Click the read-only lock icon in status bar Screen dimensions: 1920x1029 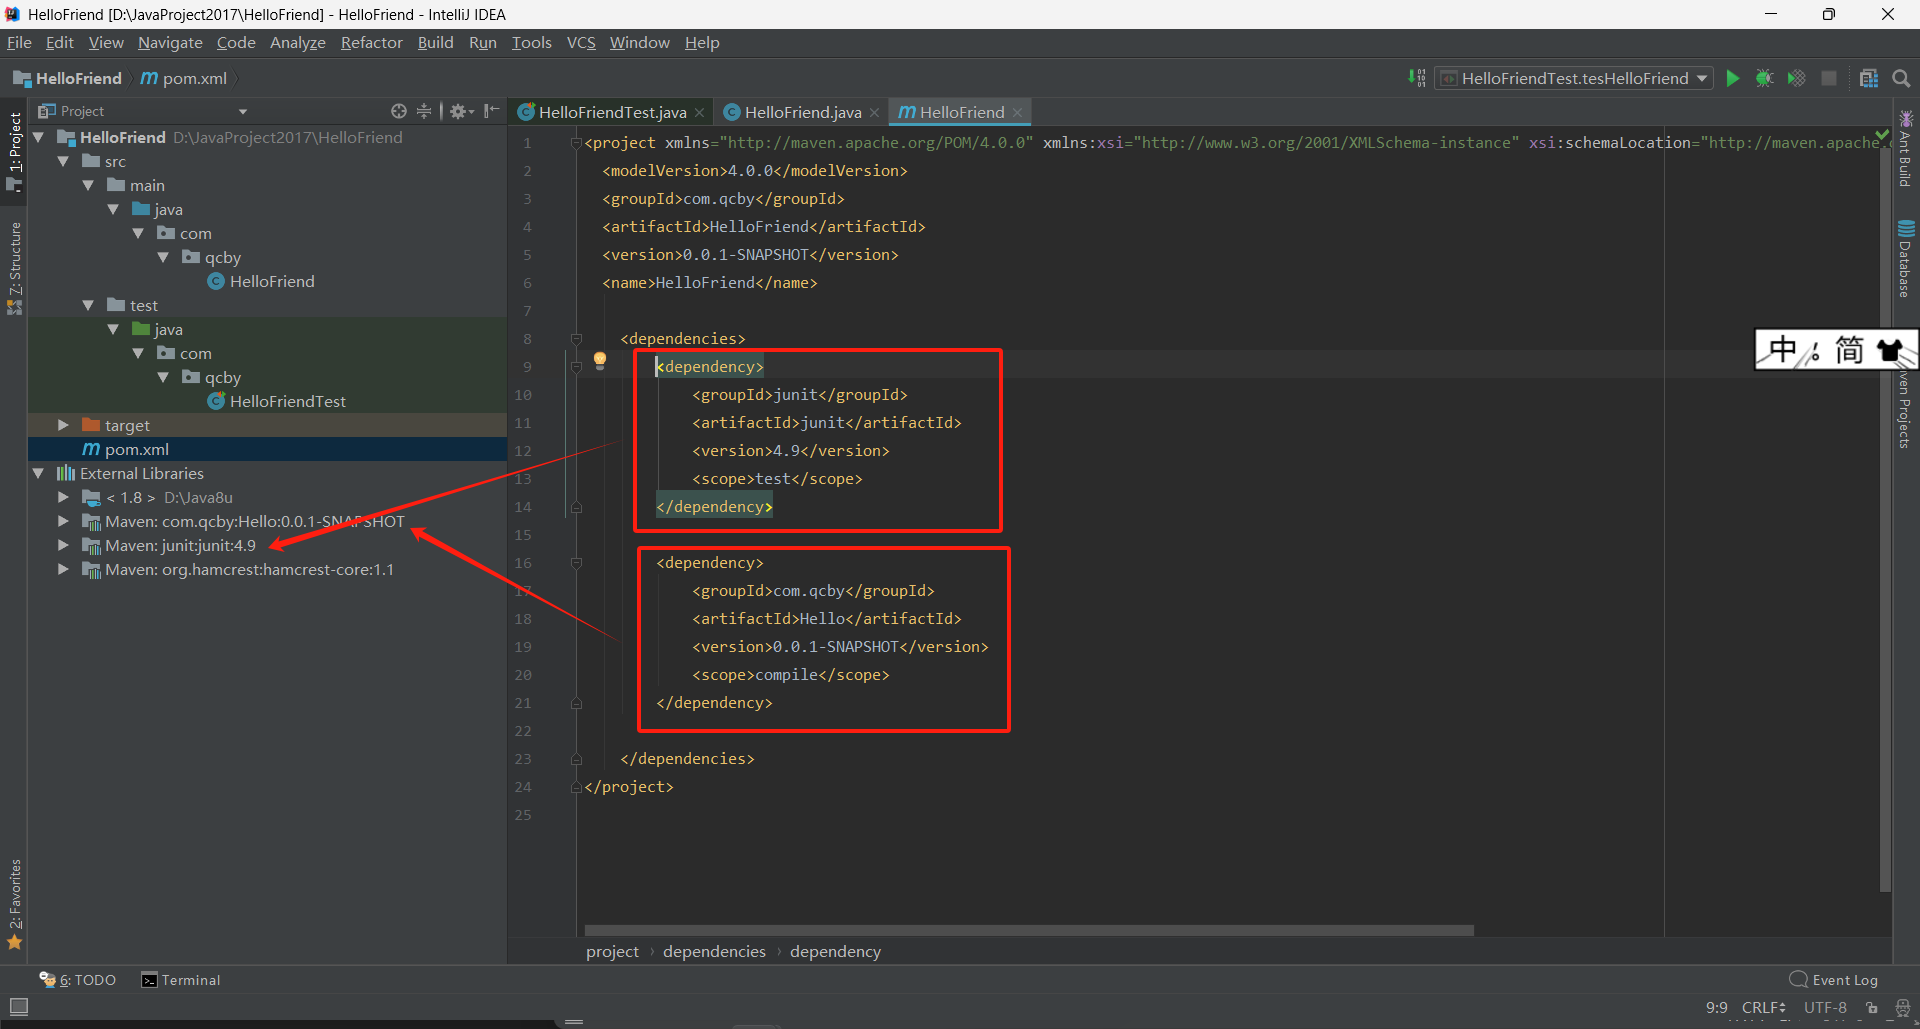(x=1872, y=1008)
